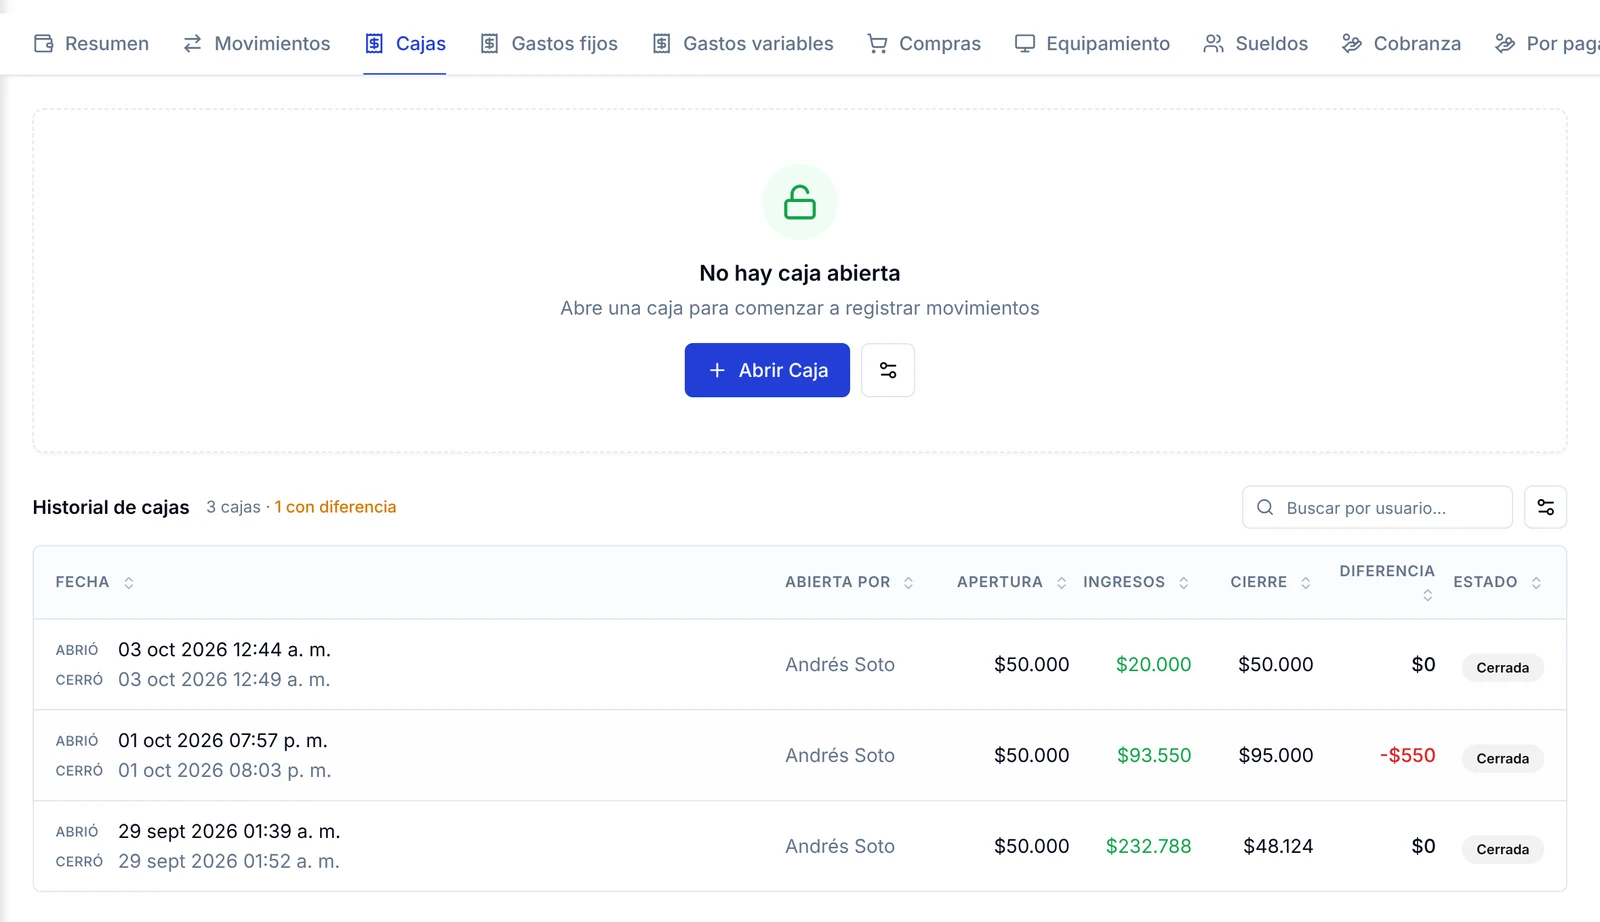Sort by Cierre column
The width and height of the screenshot is (1600, 922).
tap(1270, 582)
